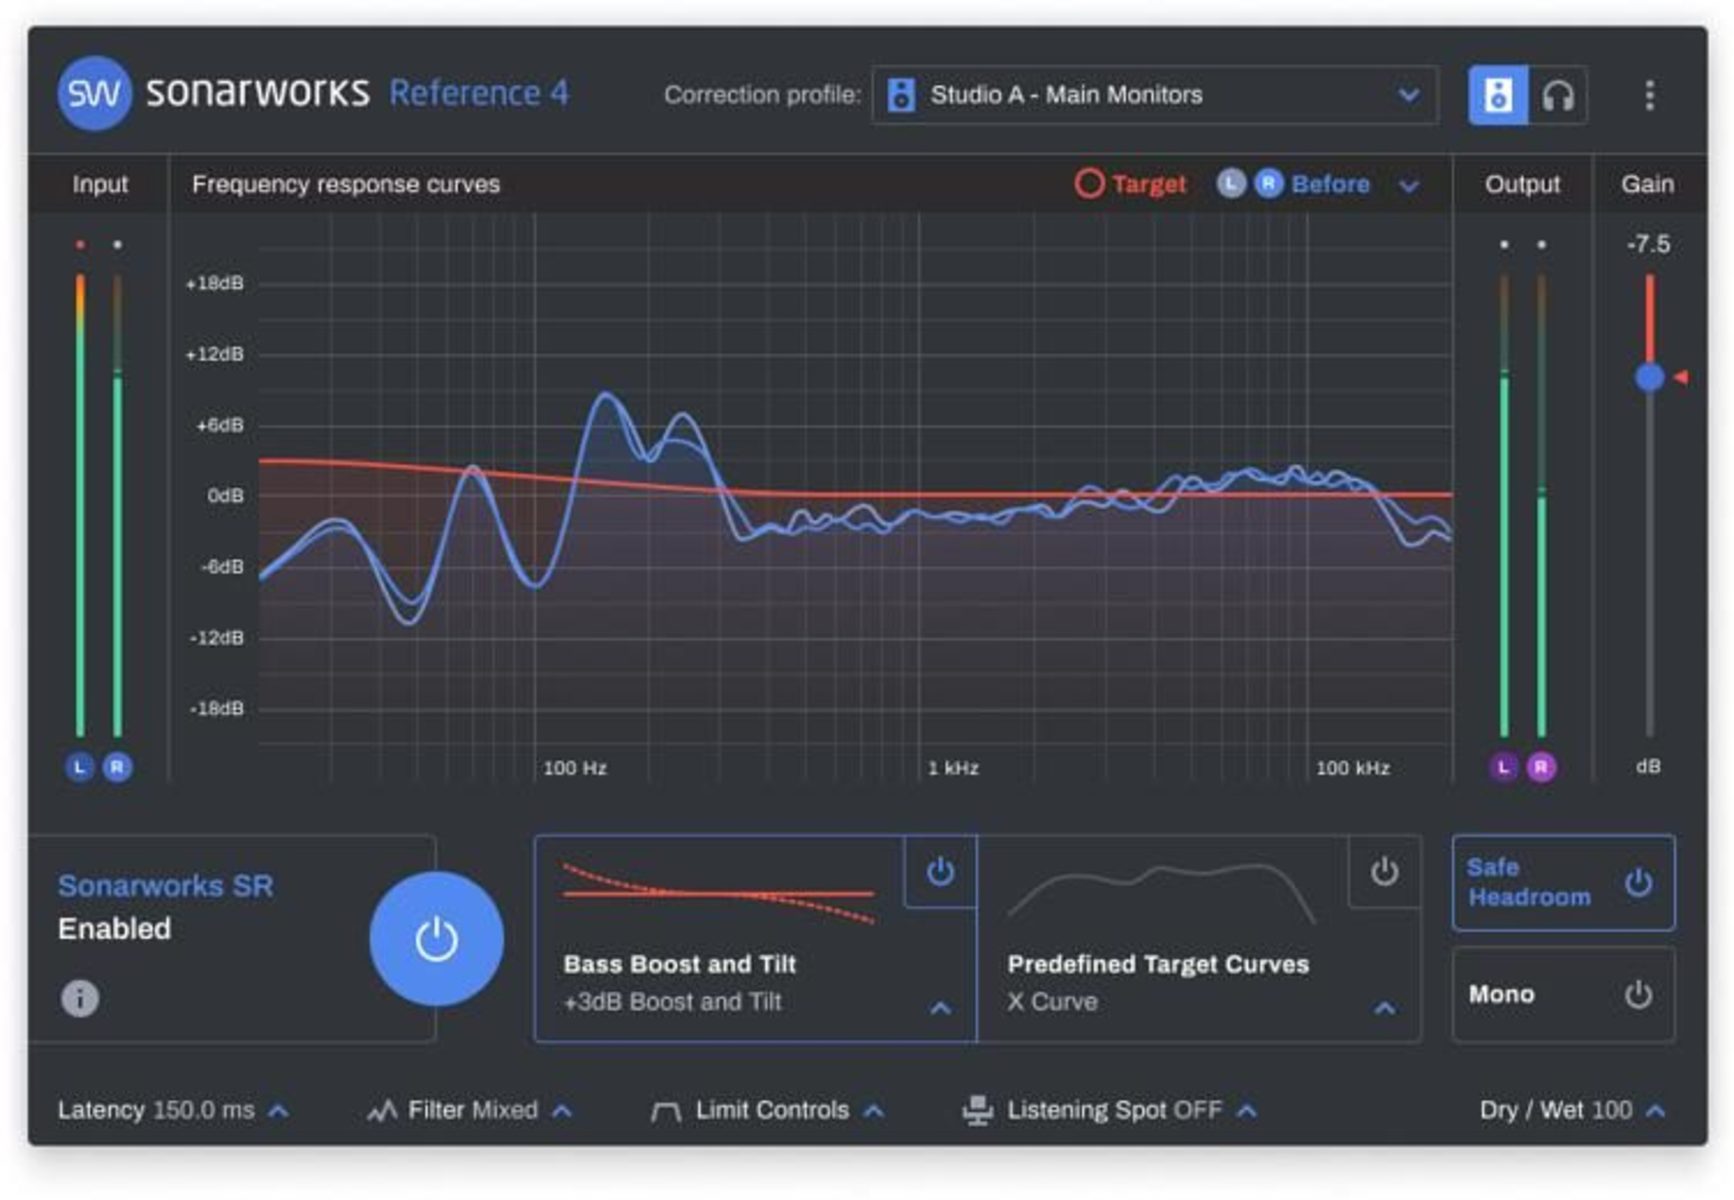This screenshot has height=1200, width=1734.
Task: Click the output L channel badge
Action: click(1503, 767)
